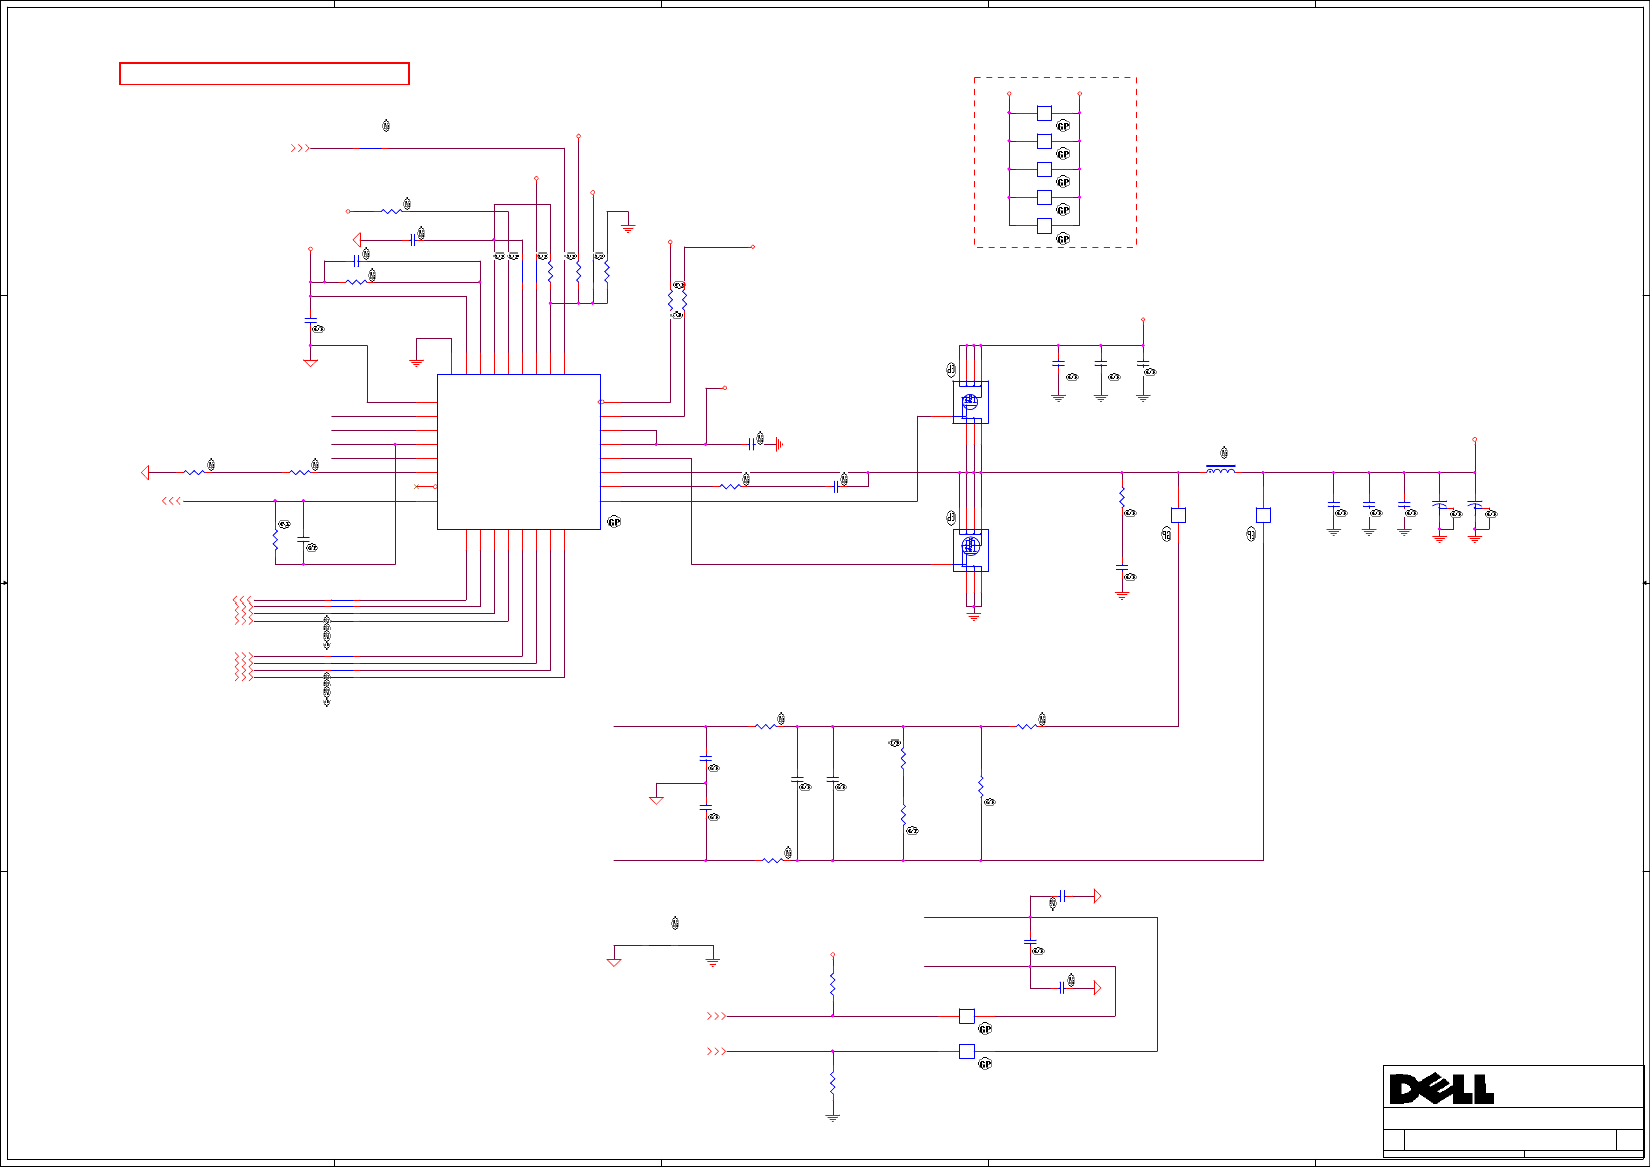Image resolution: width=1650 pixels, height=1167 pixels.
Task: Select the test pad square right of the inductor
Action: click(1263, 515)
